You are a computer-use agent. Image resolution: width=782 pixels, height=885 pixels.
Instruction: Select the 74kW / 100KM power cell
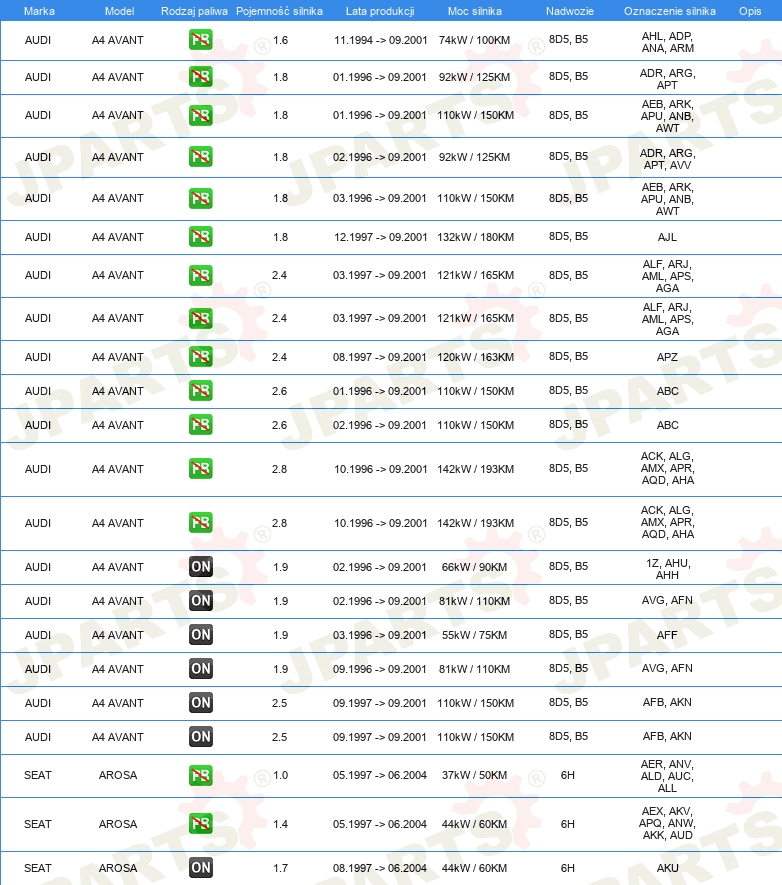[x=475, y=40]
